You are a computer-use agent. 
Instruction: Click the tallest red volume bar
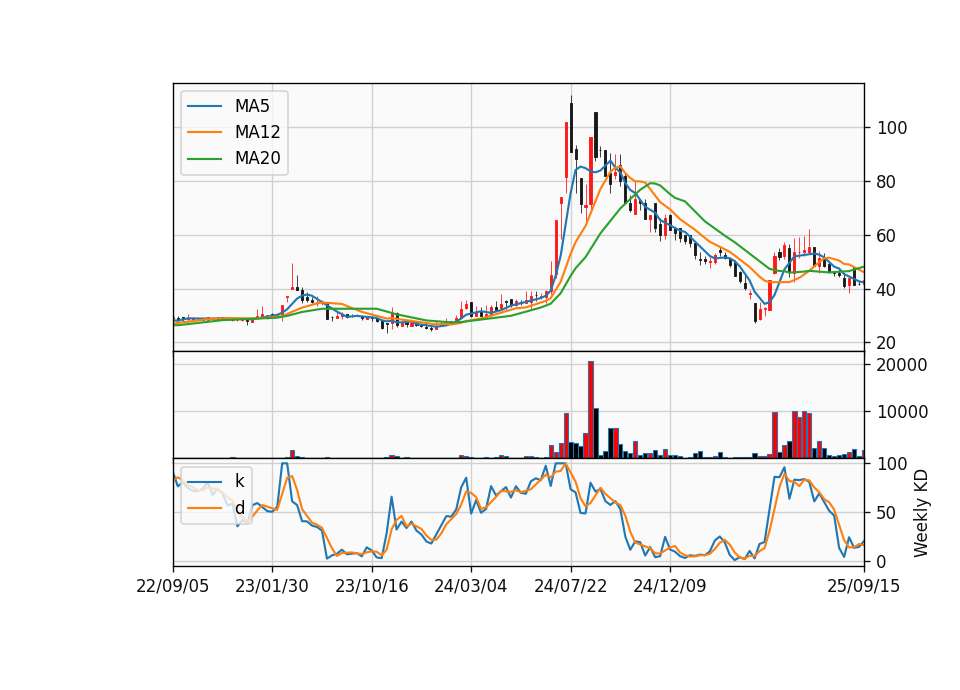(591, 410)
